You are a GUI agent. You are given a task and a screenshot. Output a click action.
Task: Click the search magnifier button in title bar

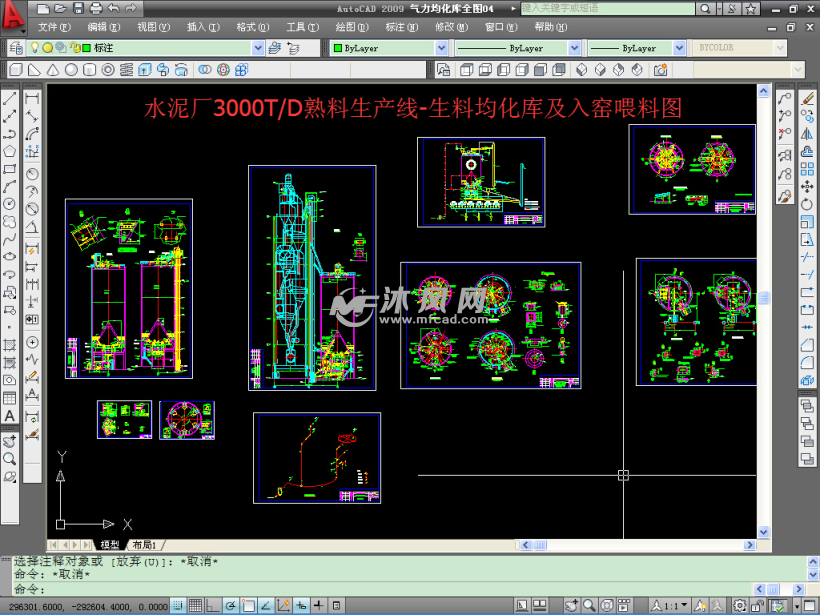click(x=705, y=8)
